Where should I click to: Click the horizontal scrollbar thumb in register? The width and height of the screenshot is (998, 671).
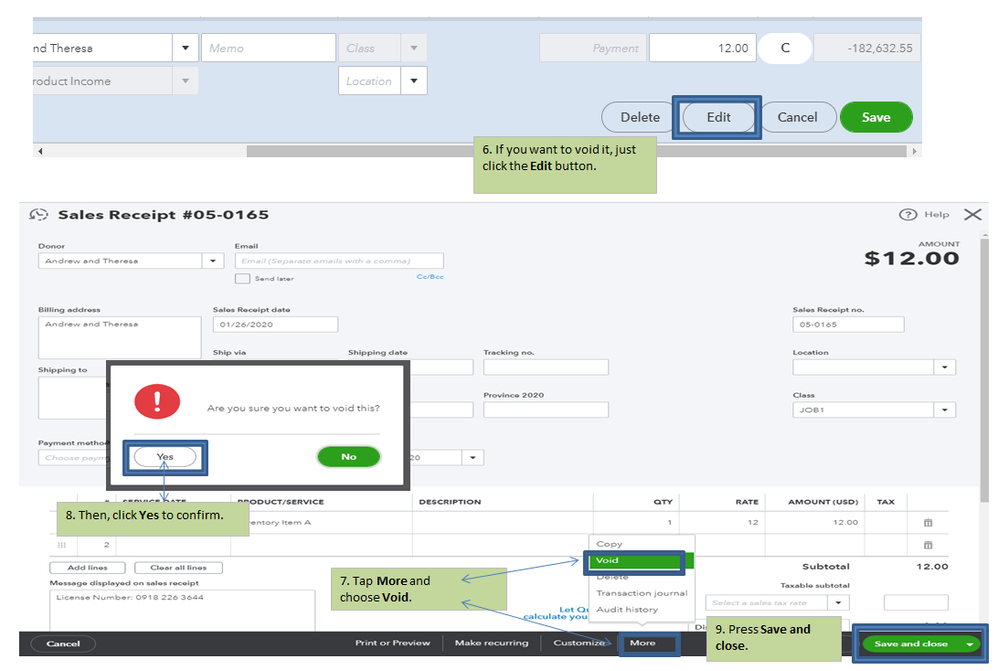pos(576,152)
